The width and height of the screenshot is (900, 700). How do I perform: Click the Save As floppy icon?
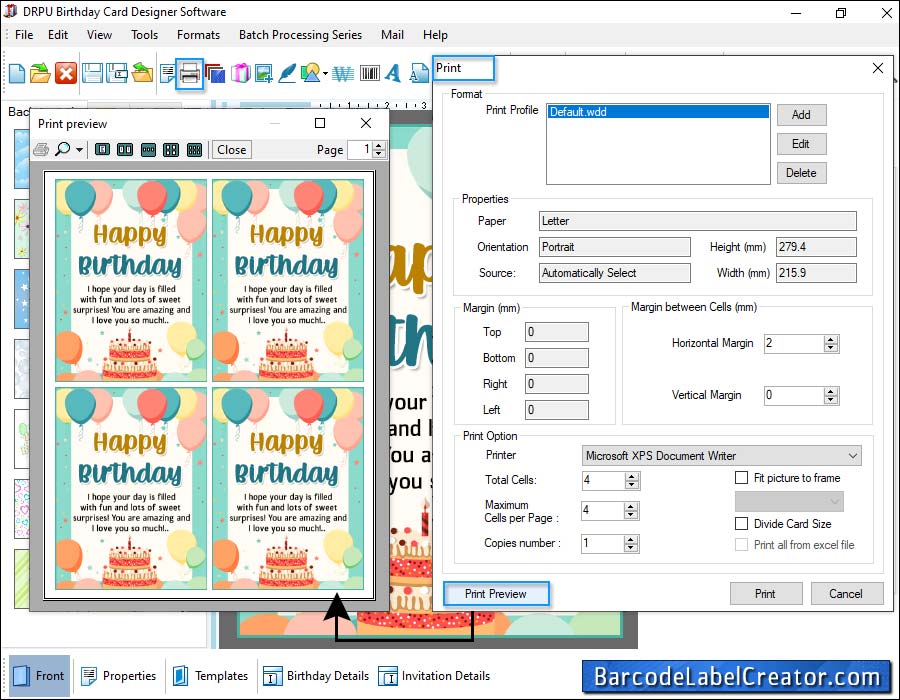pyautogui.click(x=117, y=73)
